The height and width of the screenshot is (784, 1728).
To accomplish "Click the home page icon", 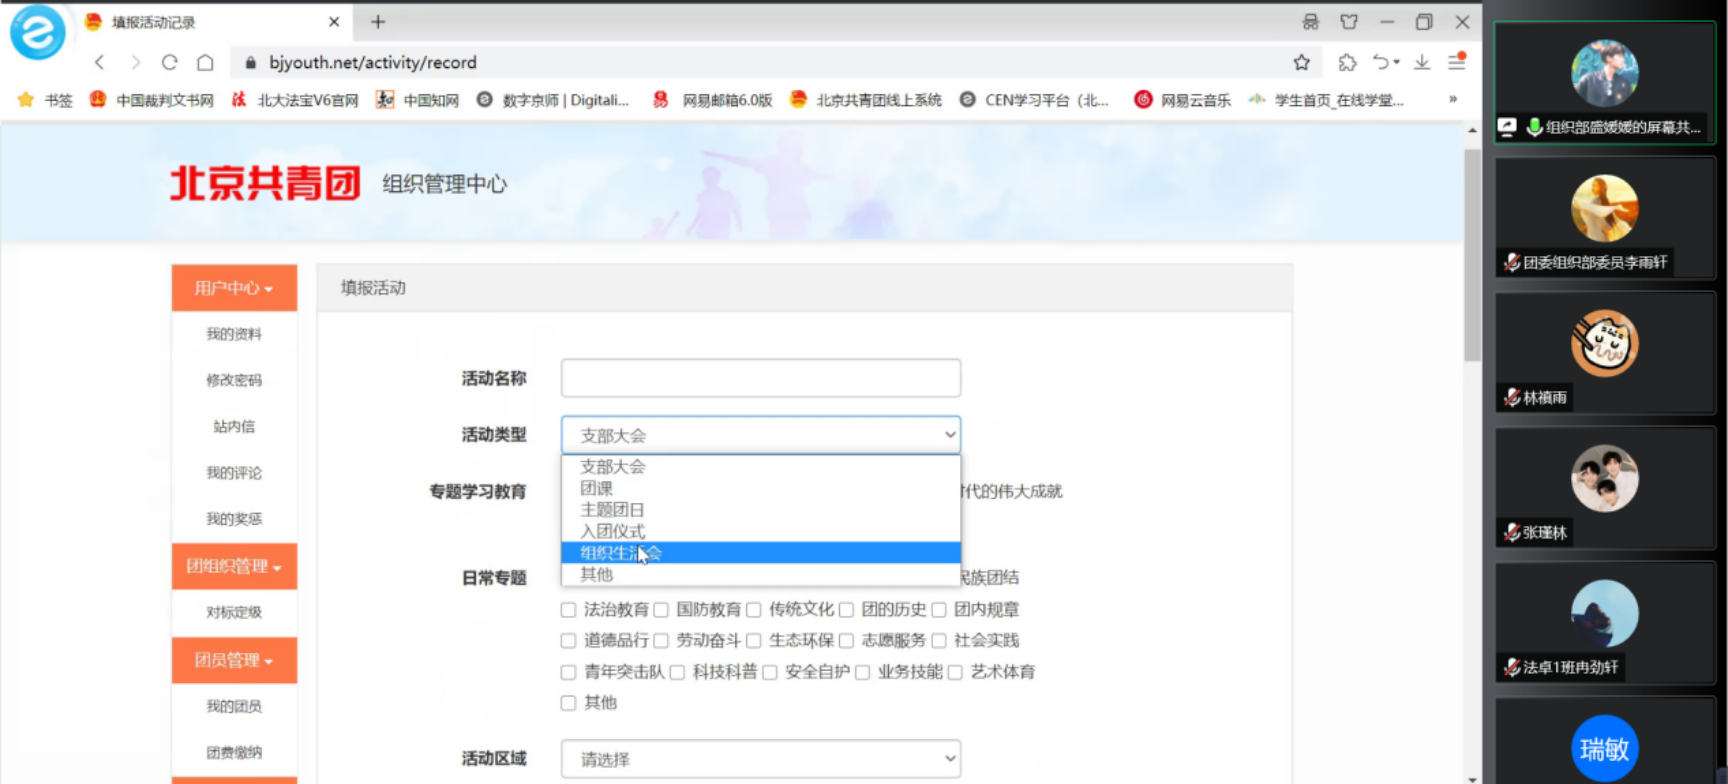I will click(x=205, y=62).
